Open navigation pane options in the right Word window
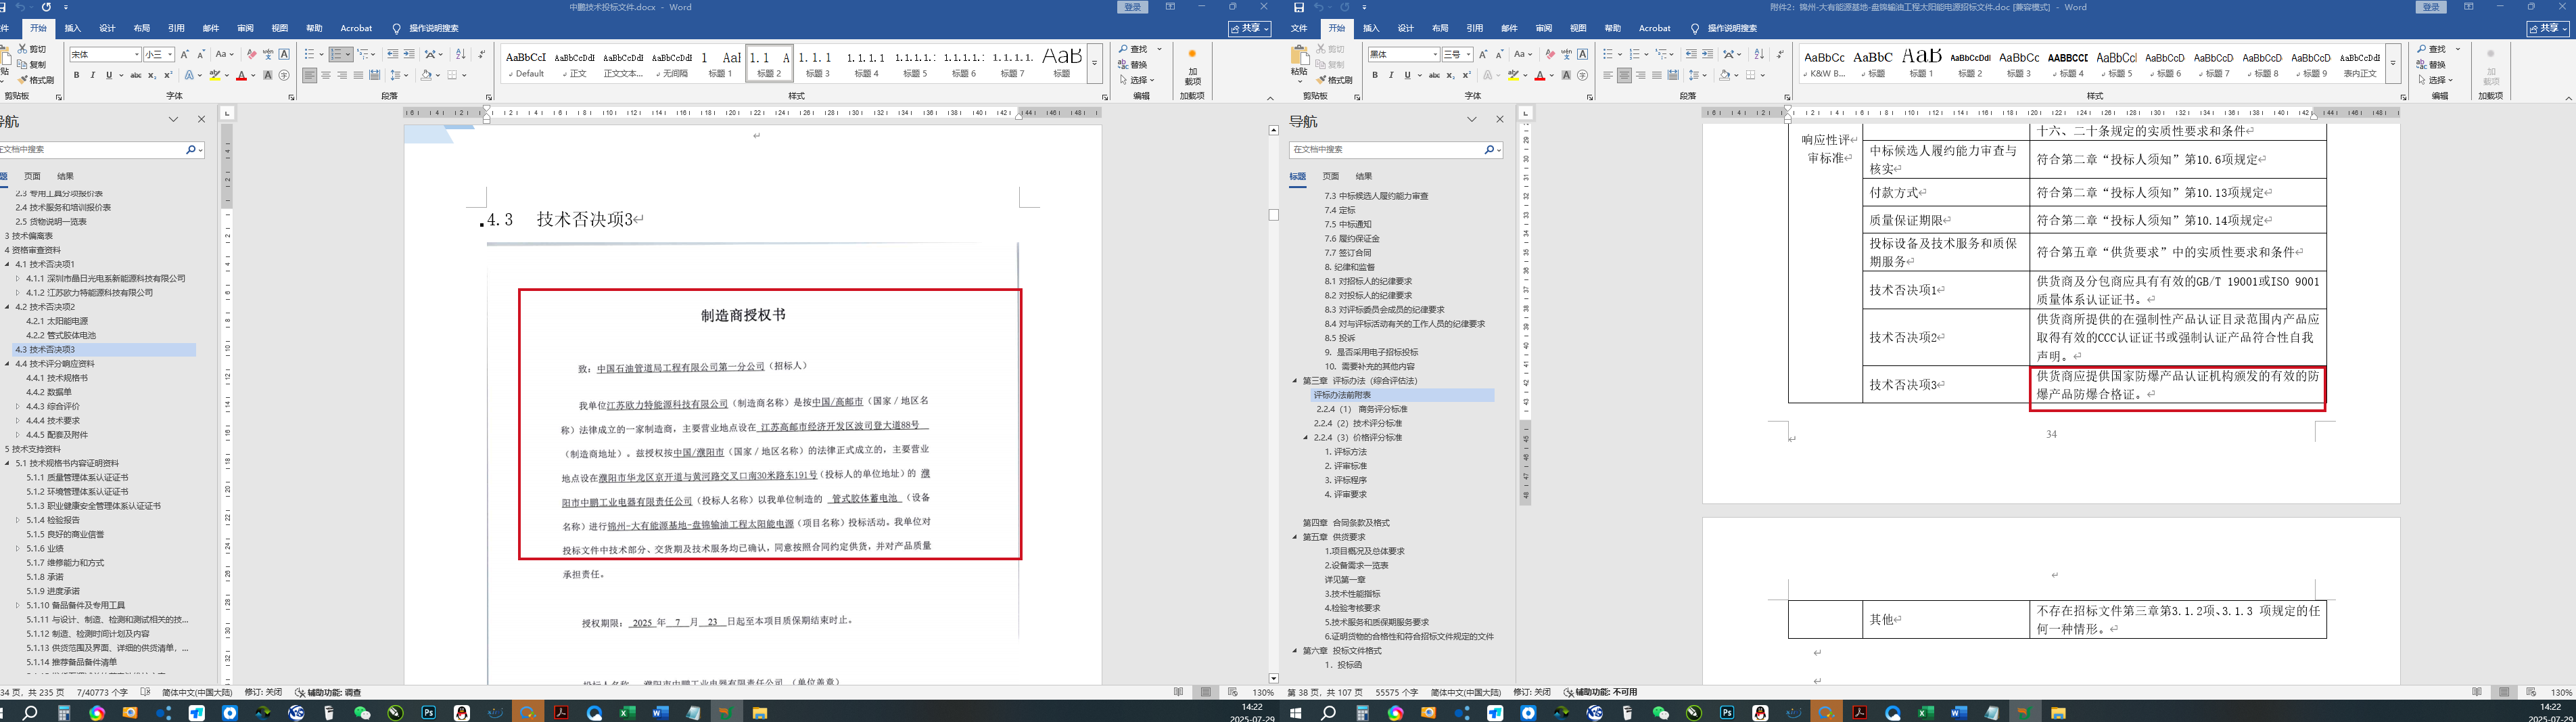This screenshot has width=2576, height=722. 1472,119
